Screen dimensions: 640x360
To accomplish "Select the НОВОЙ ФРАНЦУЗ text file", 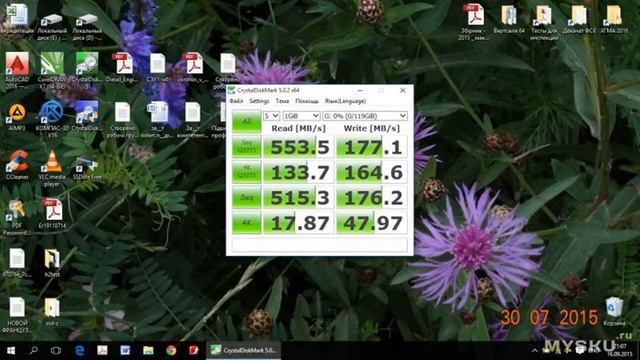I will pyautogui.click(x=17, y=314).
